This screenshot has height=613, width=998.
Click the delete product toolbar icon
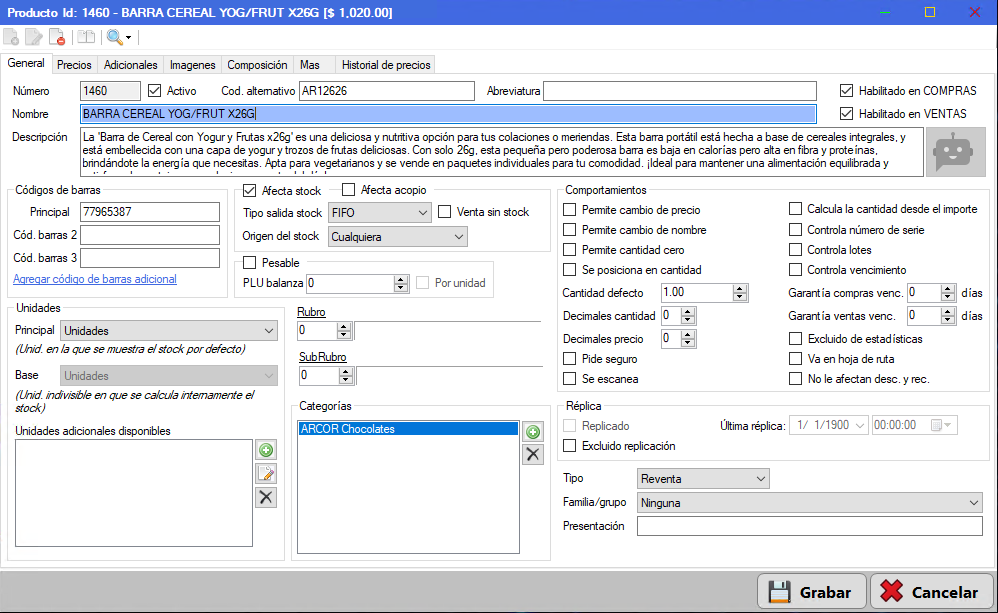[x=57, y=38]
